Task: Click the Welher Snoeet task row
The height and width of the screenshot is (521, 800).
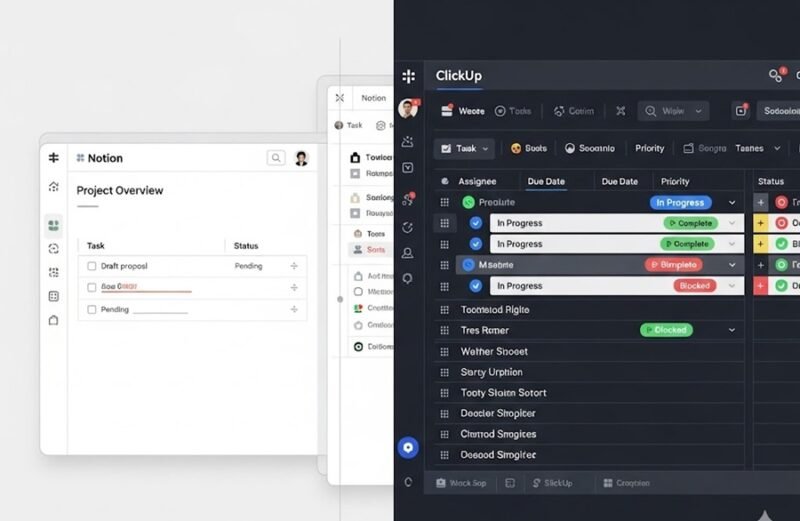Action: click(589, 352)
